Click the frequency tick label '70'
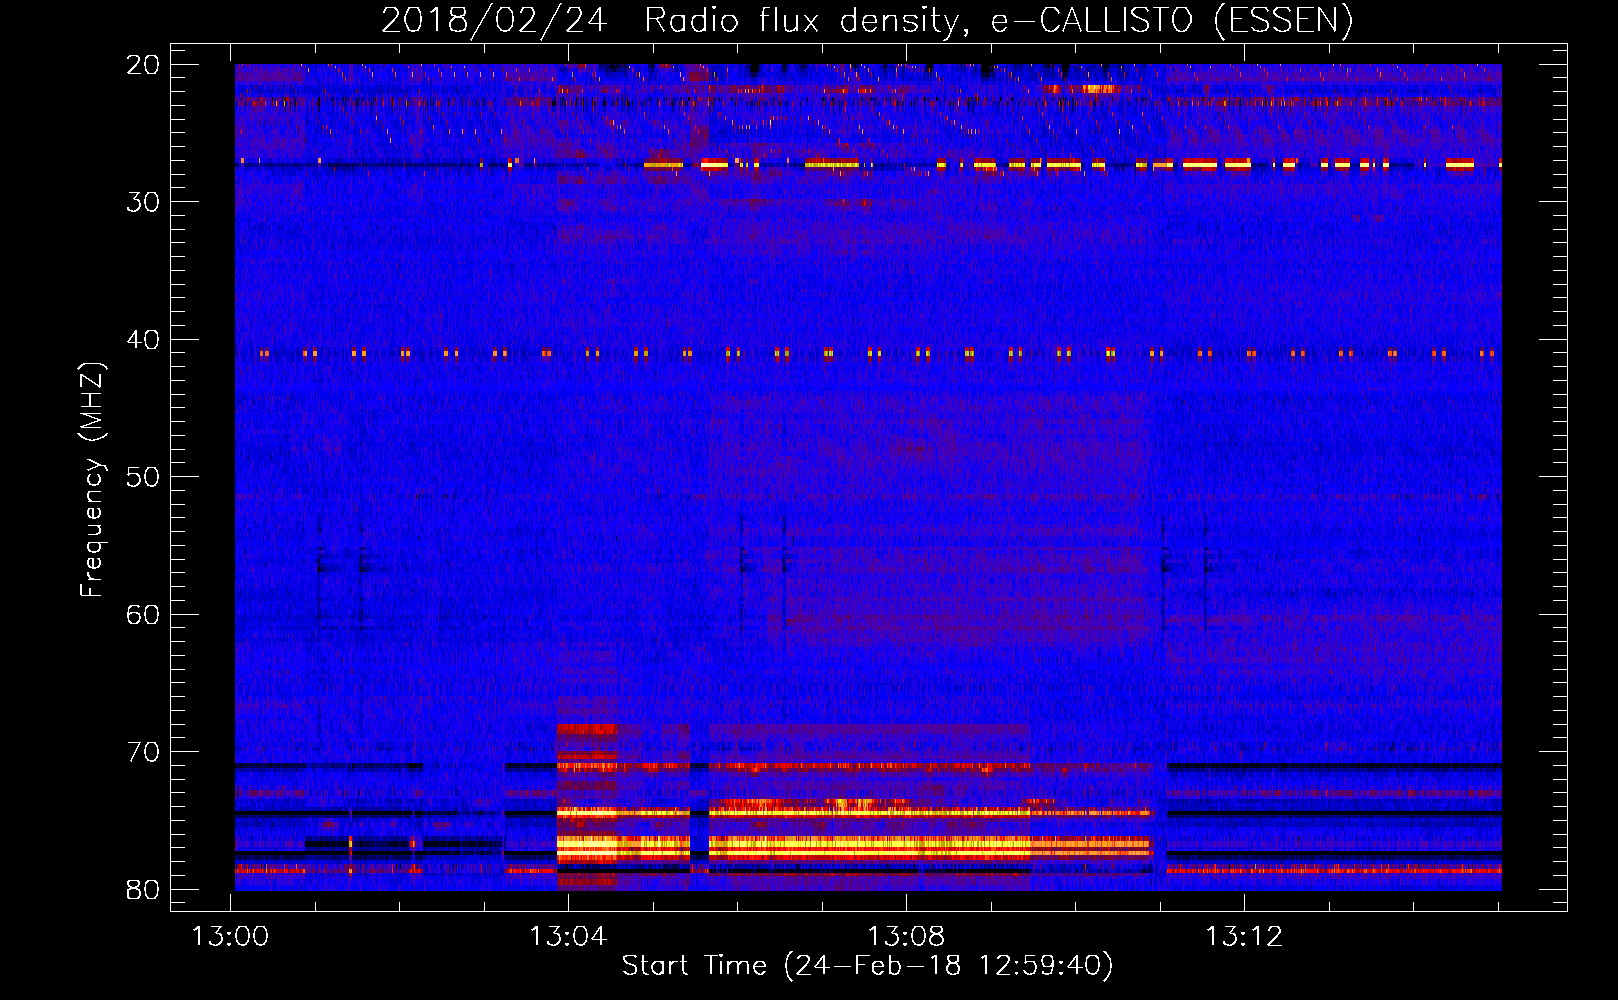The height and width of the screenshot is (1000, 1618). pyautogui.click(x=144, y=752)
